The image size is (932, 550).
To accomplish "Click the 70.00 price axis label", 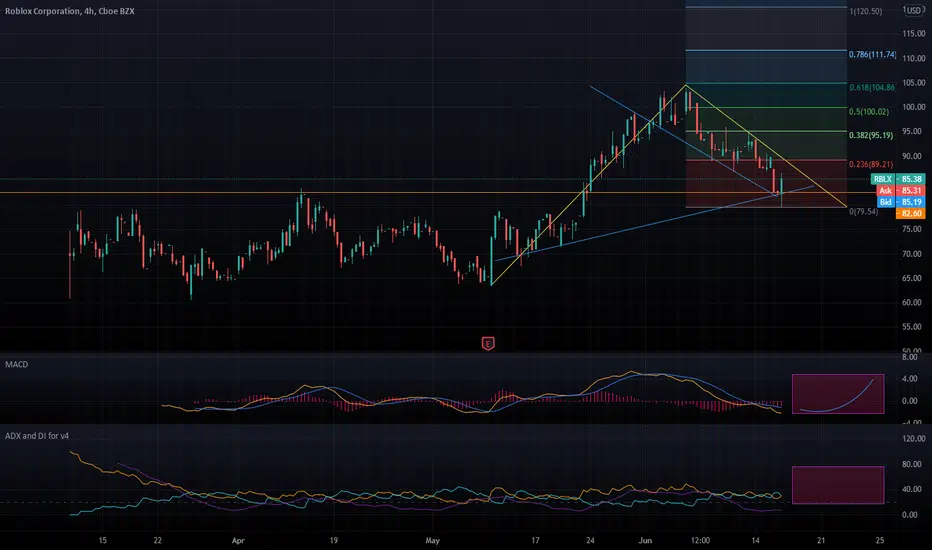I will click(914, 254).
